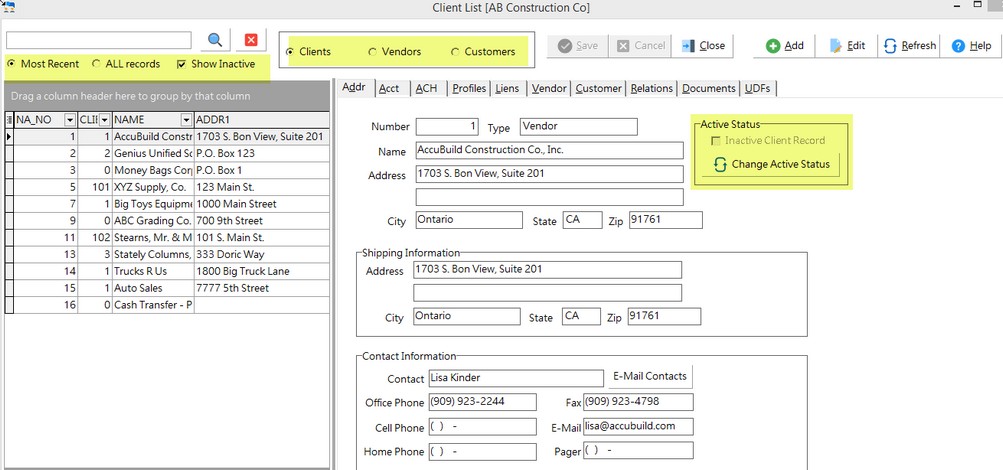Click the application icon in title bar
The height and width of the screenshot is (470, 1003).
9,7
